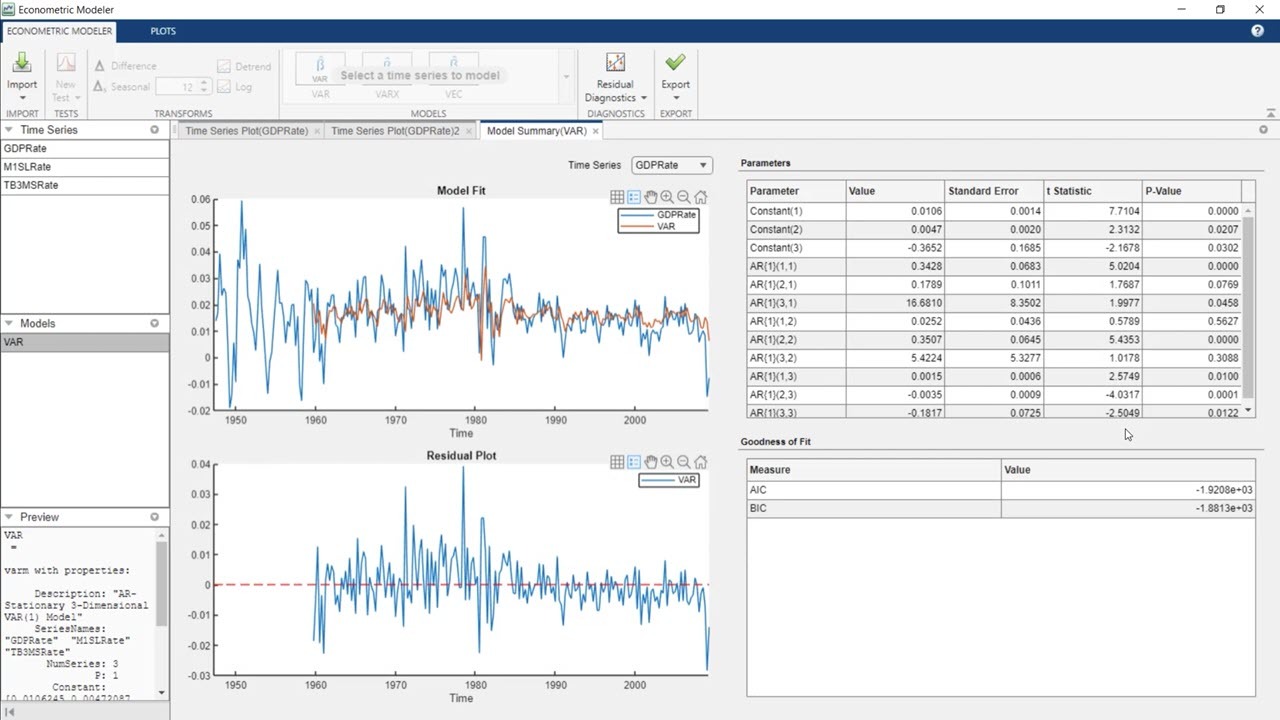Close the Model Summary(VAR) tab
The height and width of the screenshot is (720, 1280).
tap(595, 131)
